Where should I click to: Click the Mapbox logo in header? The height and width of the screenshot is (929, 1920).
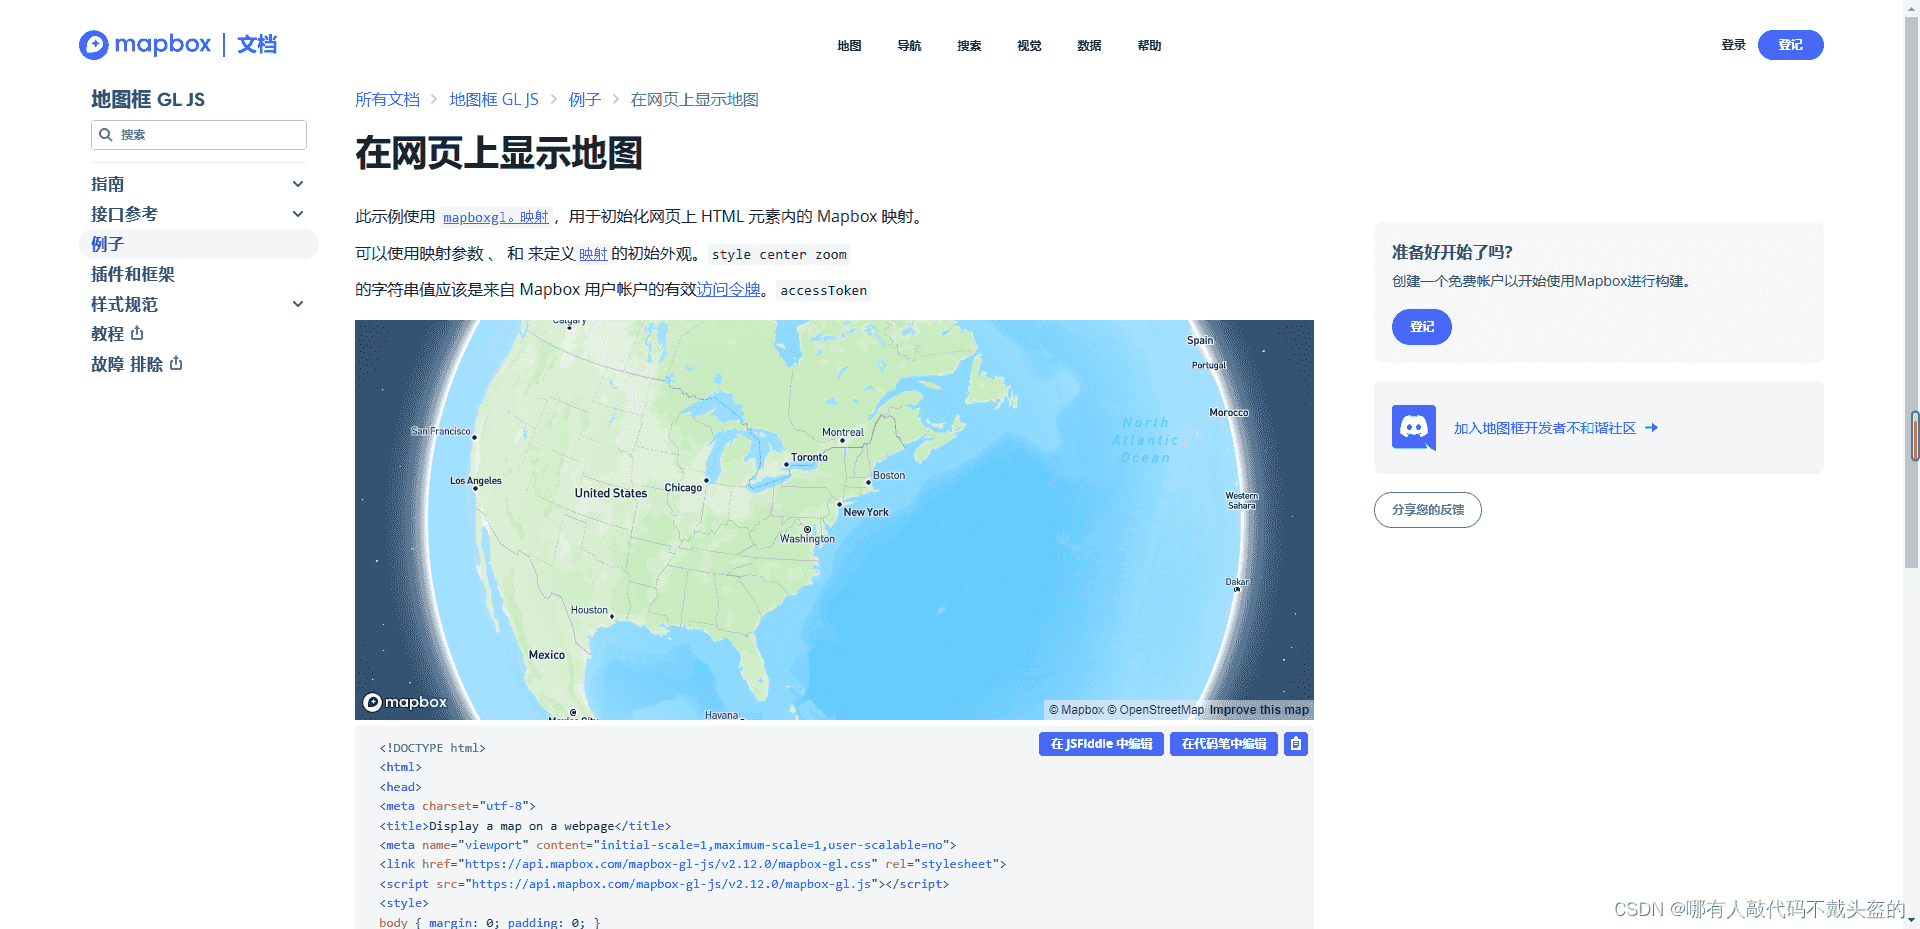click(x=145, y=45)
